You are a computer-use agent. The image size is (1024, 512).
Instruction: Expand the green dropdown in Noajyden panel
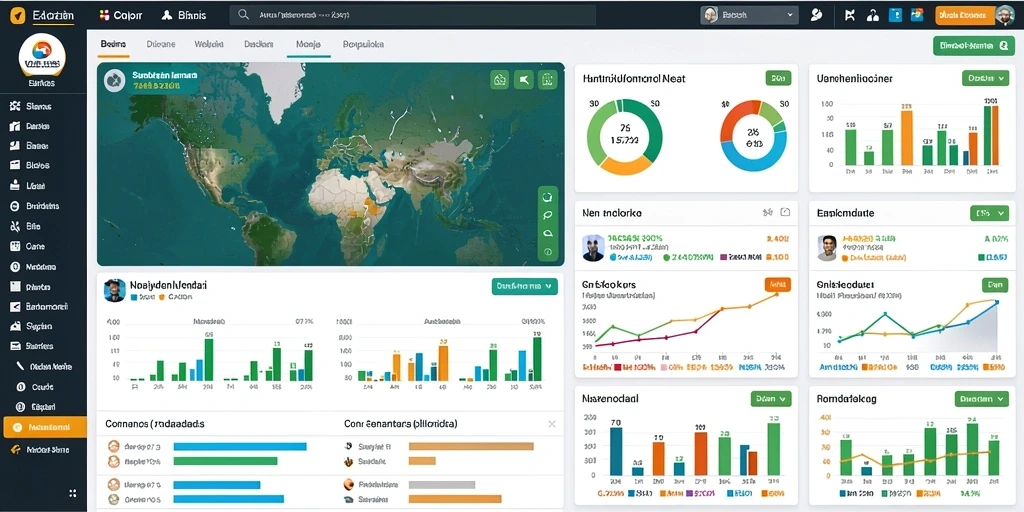pos(524,285)
